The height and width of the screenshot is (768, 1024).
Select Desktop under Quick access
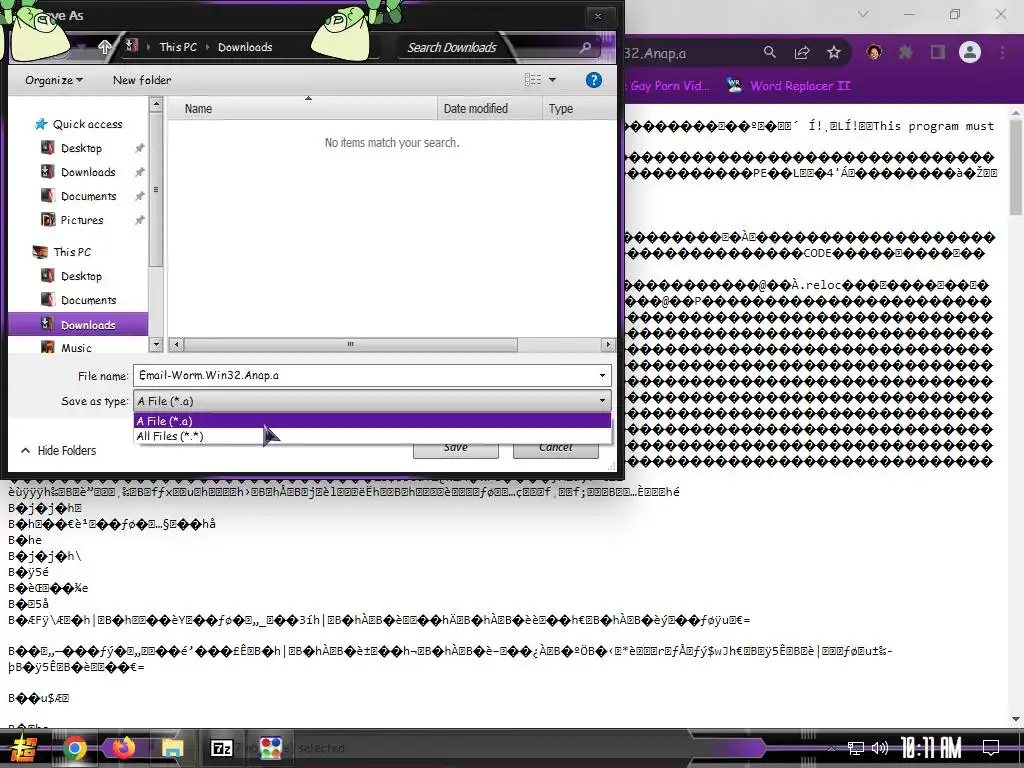(82, 148)
